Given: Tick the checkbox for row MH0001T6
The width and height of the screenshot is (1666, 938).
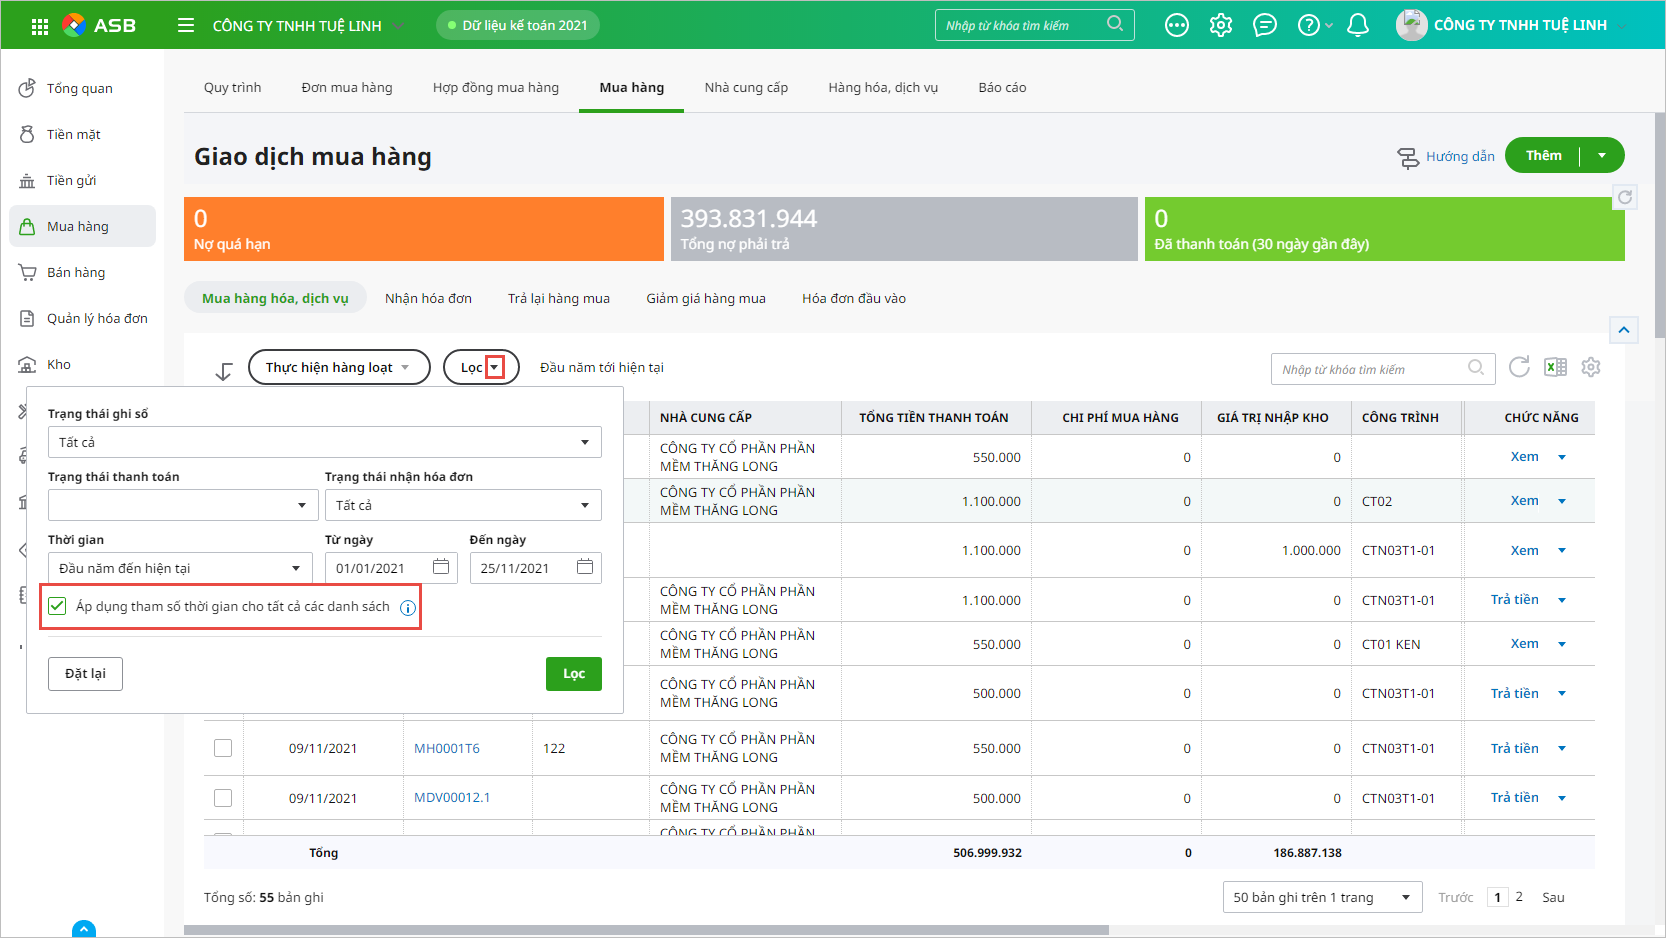Looking at the screenshot, I should (223, 748).
